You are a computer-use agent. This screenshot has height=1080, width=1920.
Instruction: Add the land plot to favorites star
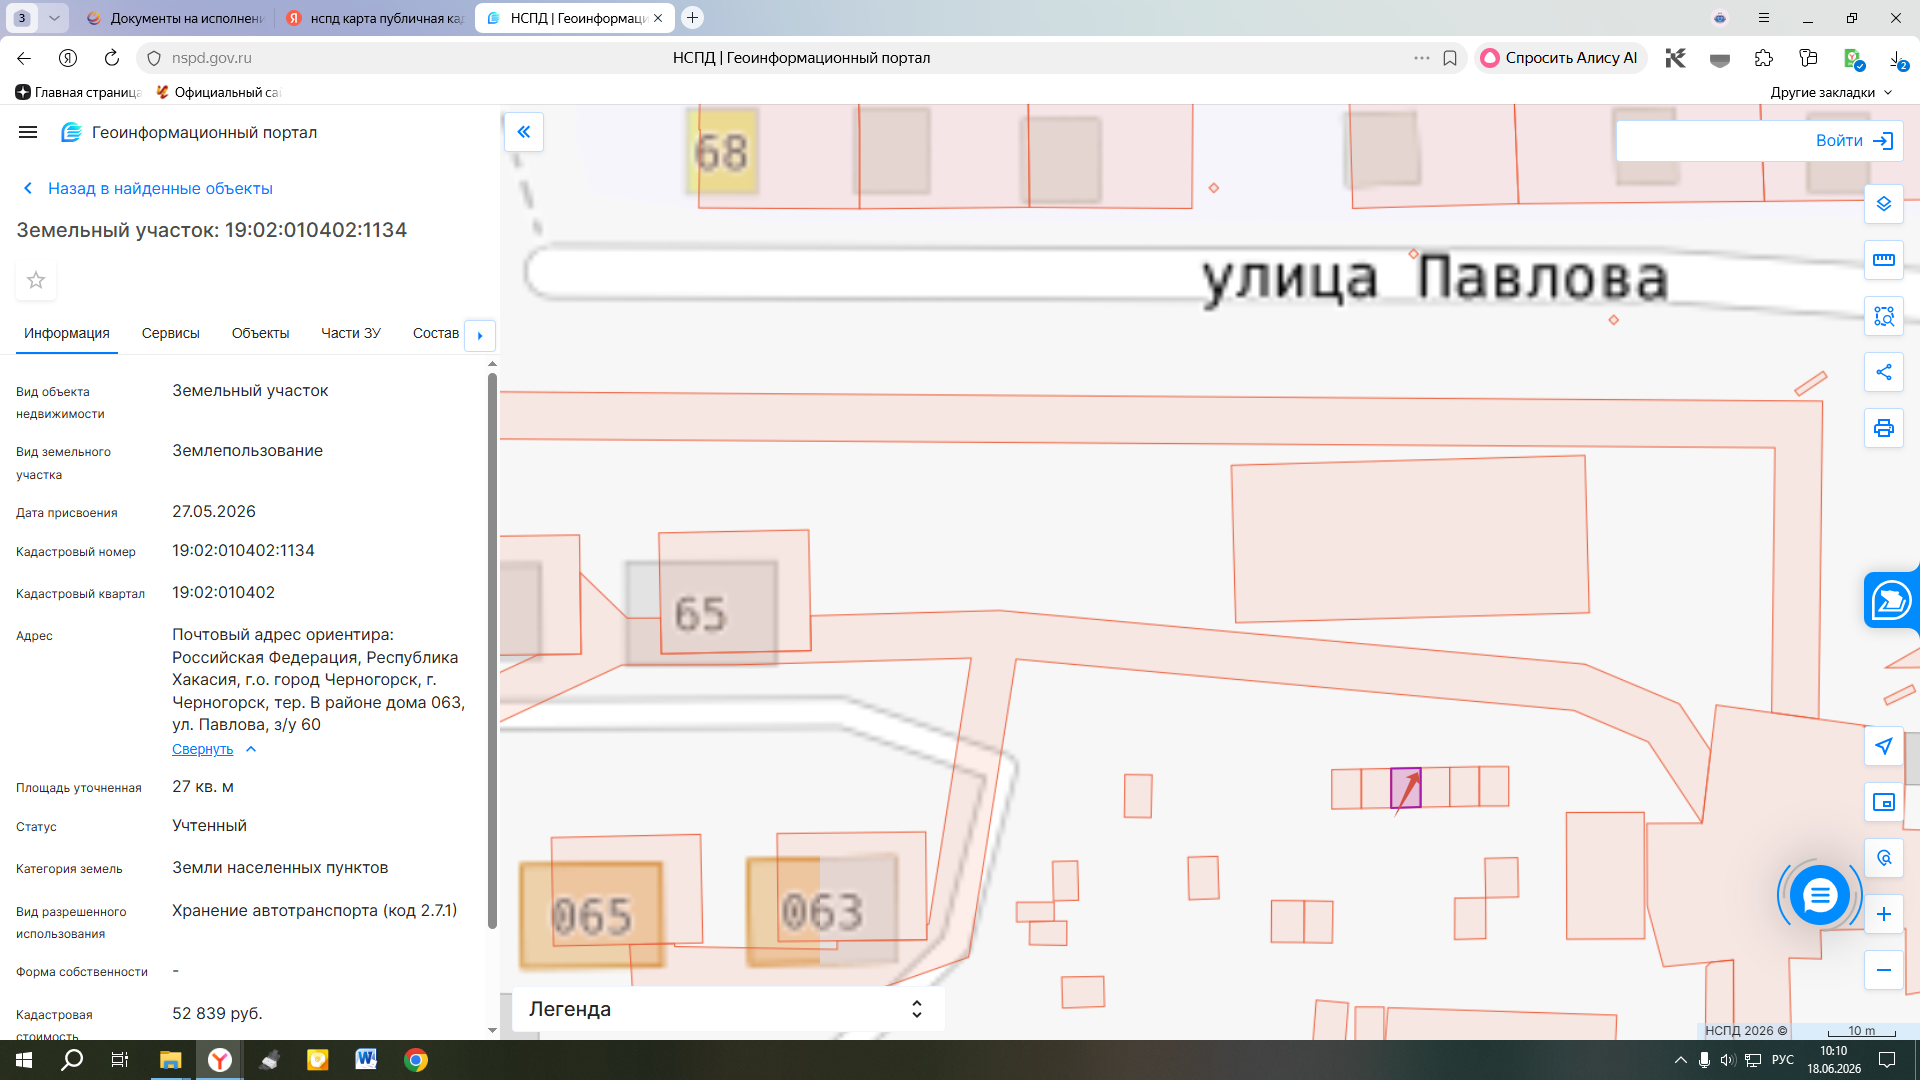pyautogui.click(x=36, y=280)
